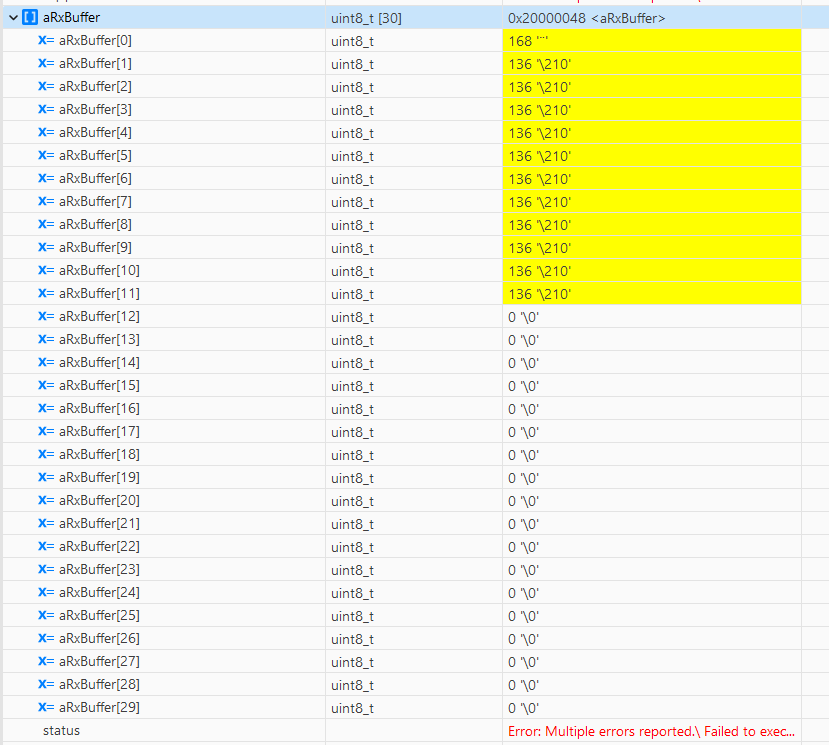Click the variable icon of aRxBuffer[12]
Screen dimensions: 829x745
click(x=46, y=316)
